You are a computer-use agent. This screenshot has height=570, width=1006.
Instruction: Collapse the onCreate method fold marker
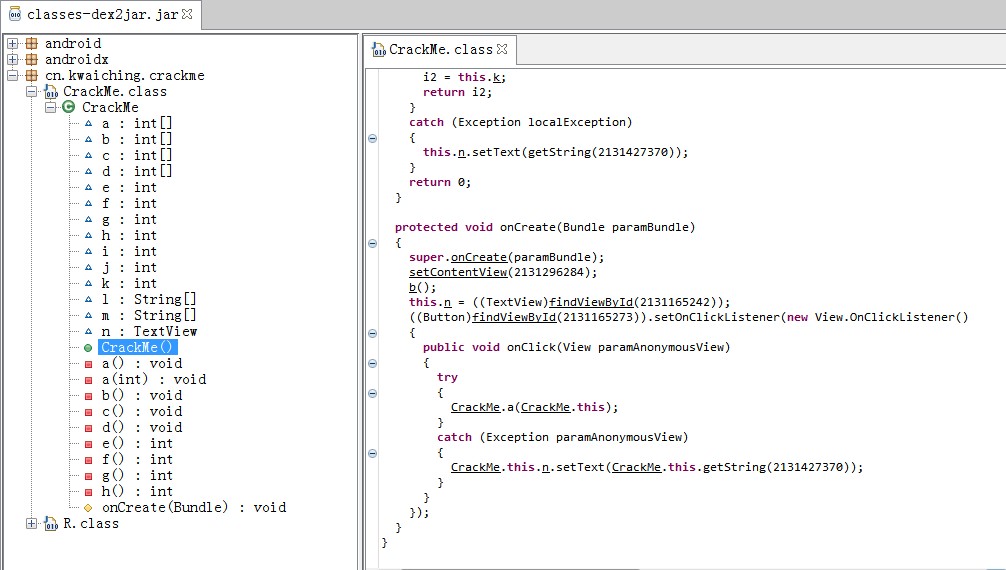(x=372, y=243)
